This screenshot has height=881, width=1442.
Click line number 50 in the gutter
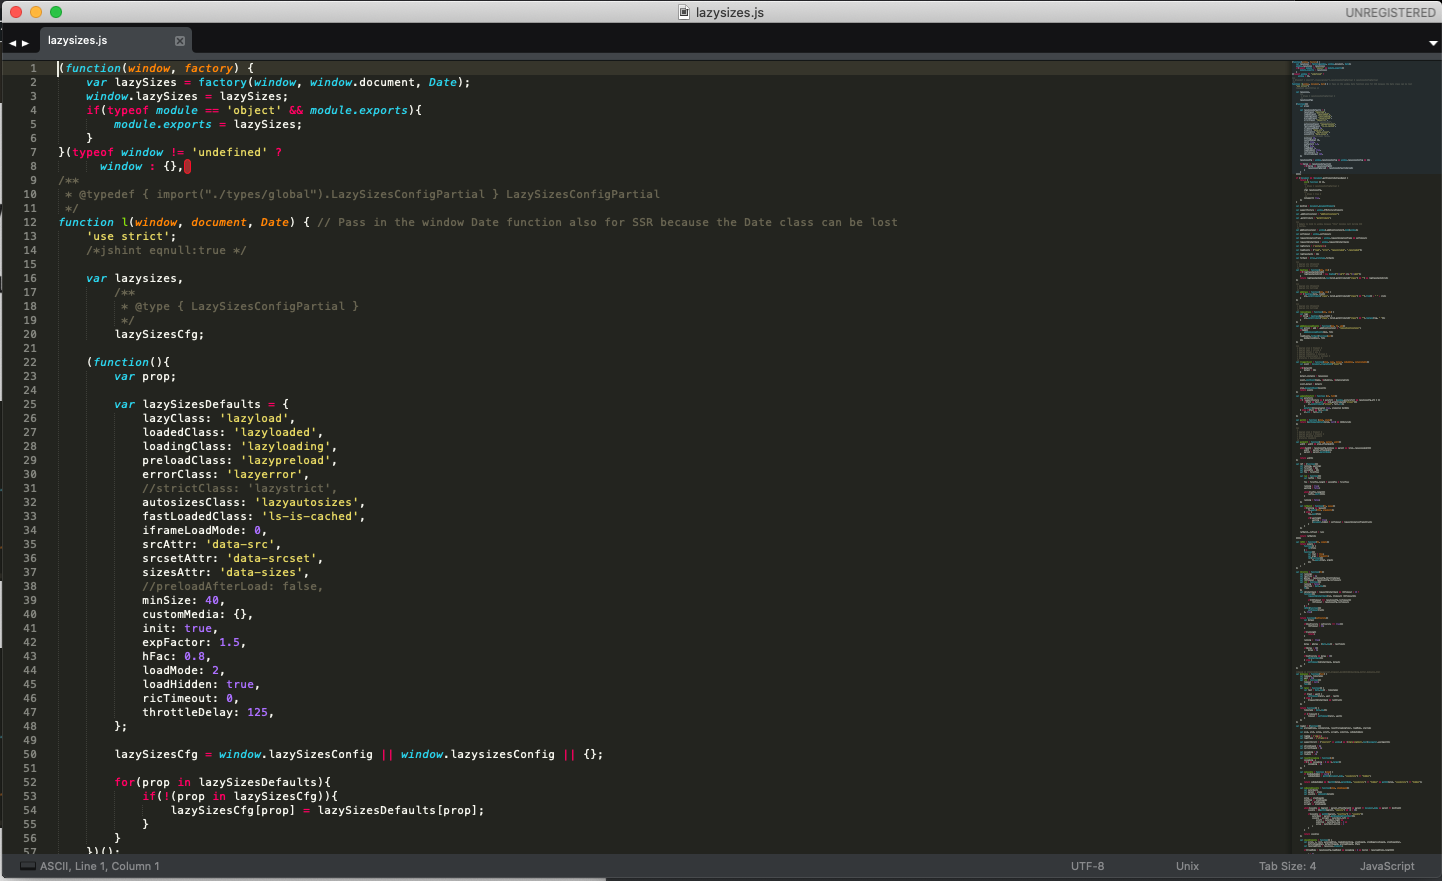(x=30, y=754)
